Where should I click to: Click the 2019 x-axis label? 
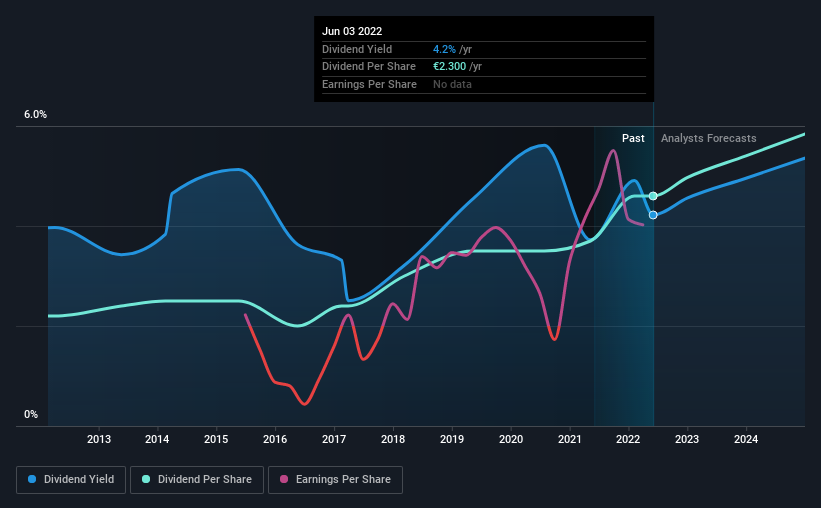coord(452,439)
